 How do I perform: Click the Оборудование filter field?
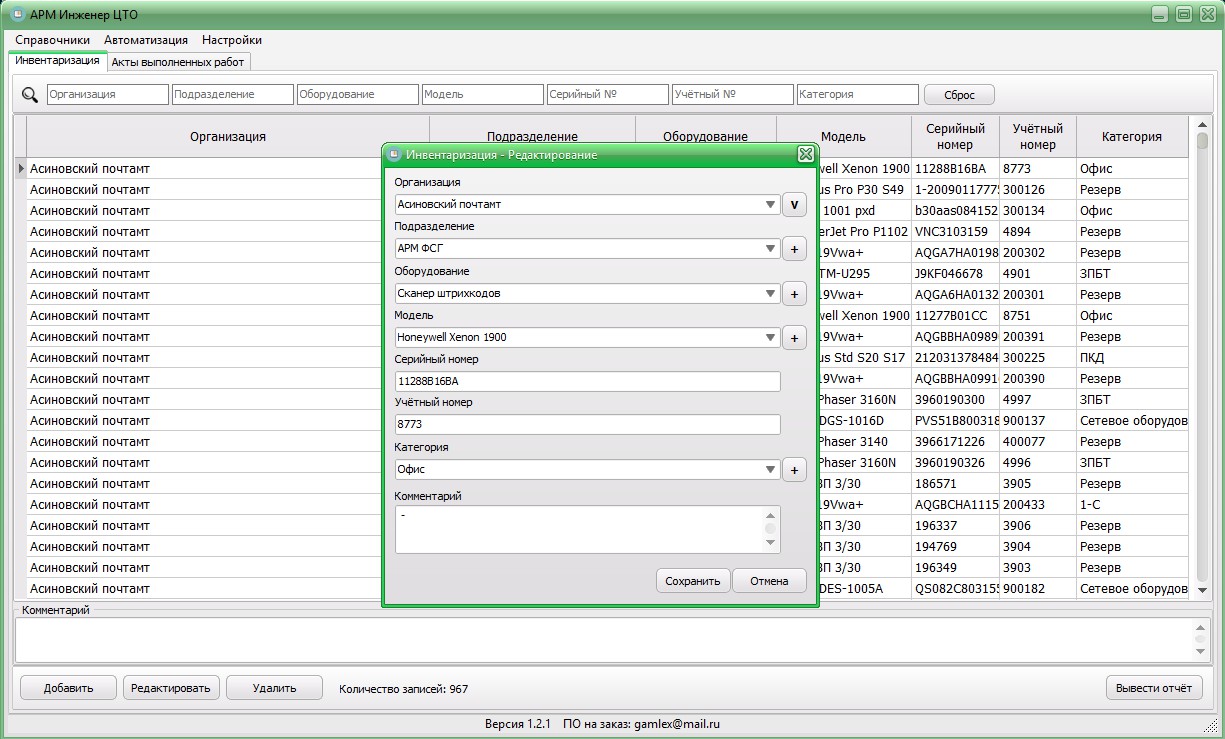point(358,94)
